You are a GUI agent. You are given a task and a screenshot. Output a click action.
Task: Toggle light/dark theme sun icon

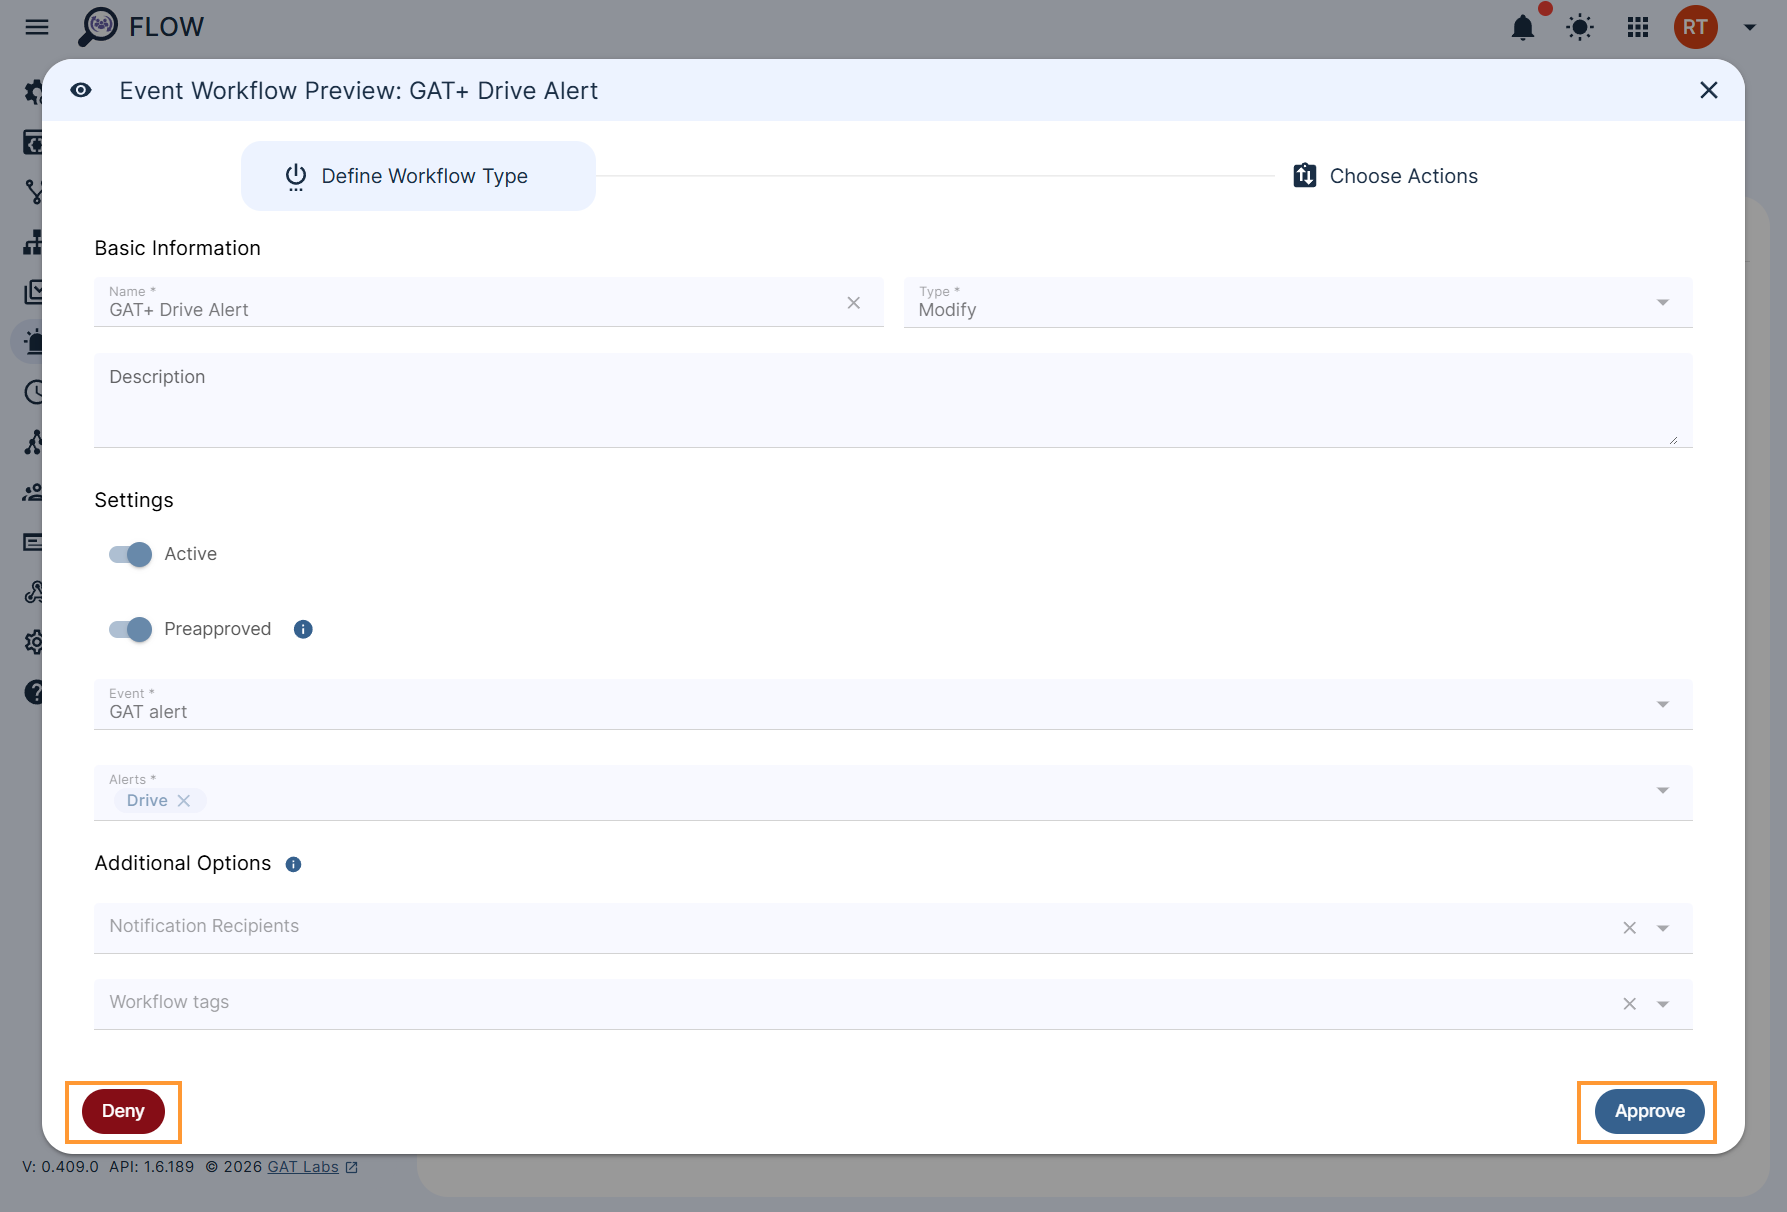[1579, 28]
